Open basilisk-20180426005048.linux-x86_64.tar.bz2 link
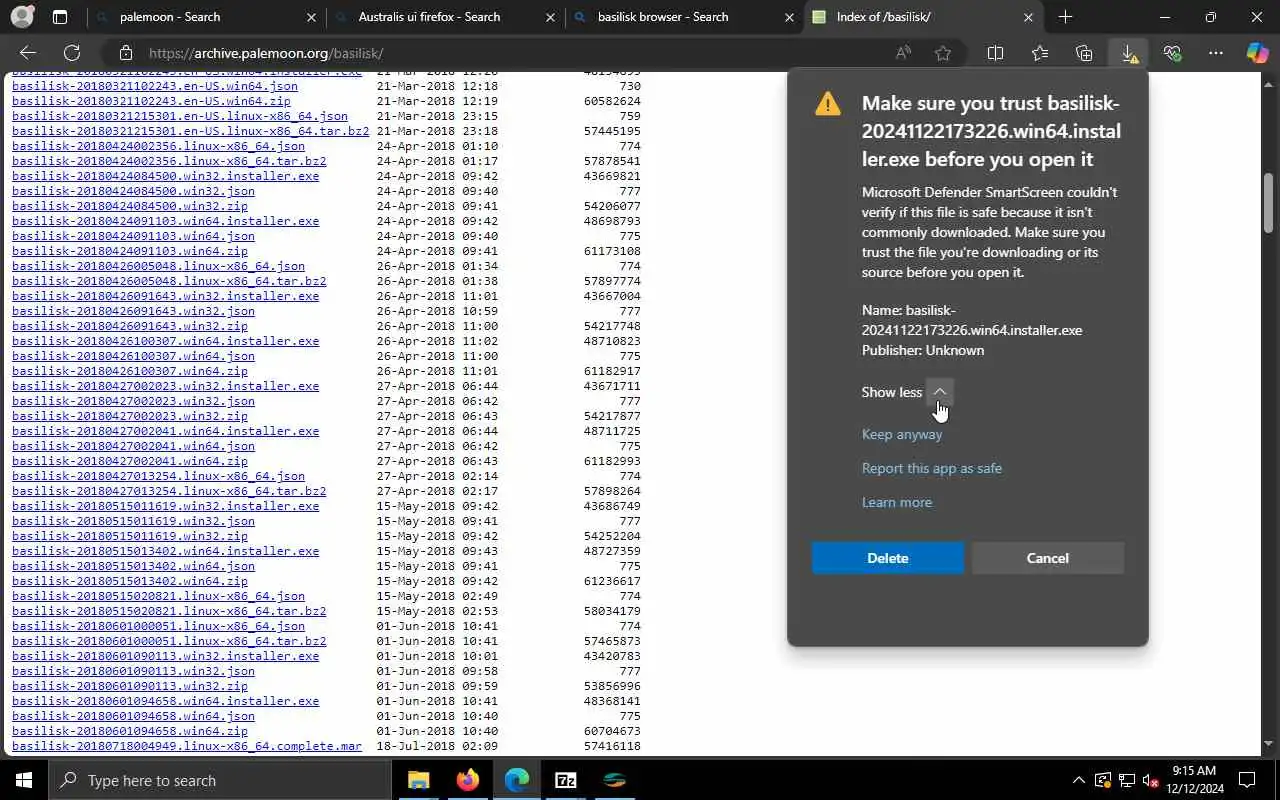 [x=169, y=281]
